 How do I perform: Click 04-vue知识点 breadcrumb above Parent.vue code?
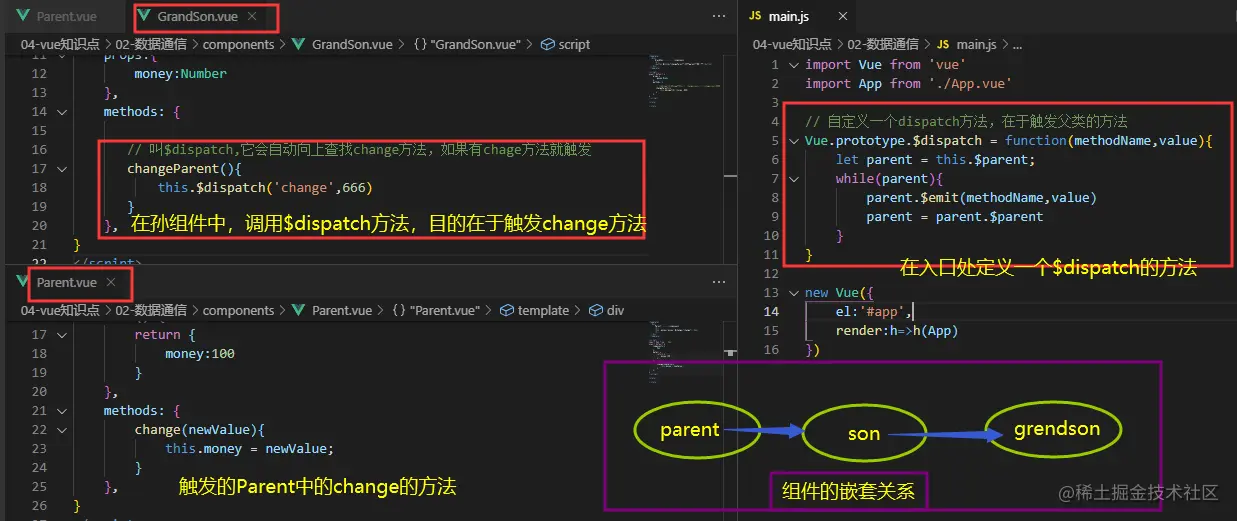[59, 310]
